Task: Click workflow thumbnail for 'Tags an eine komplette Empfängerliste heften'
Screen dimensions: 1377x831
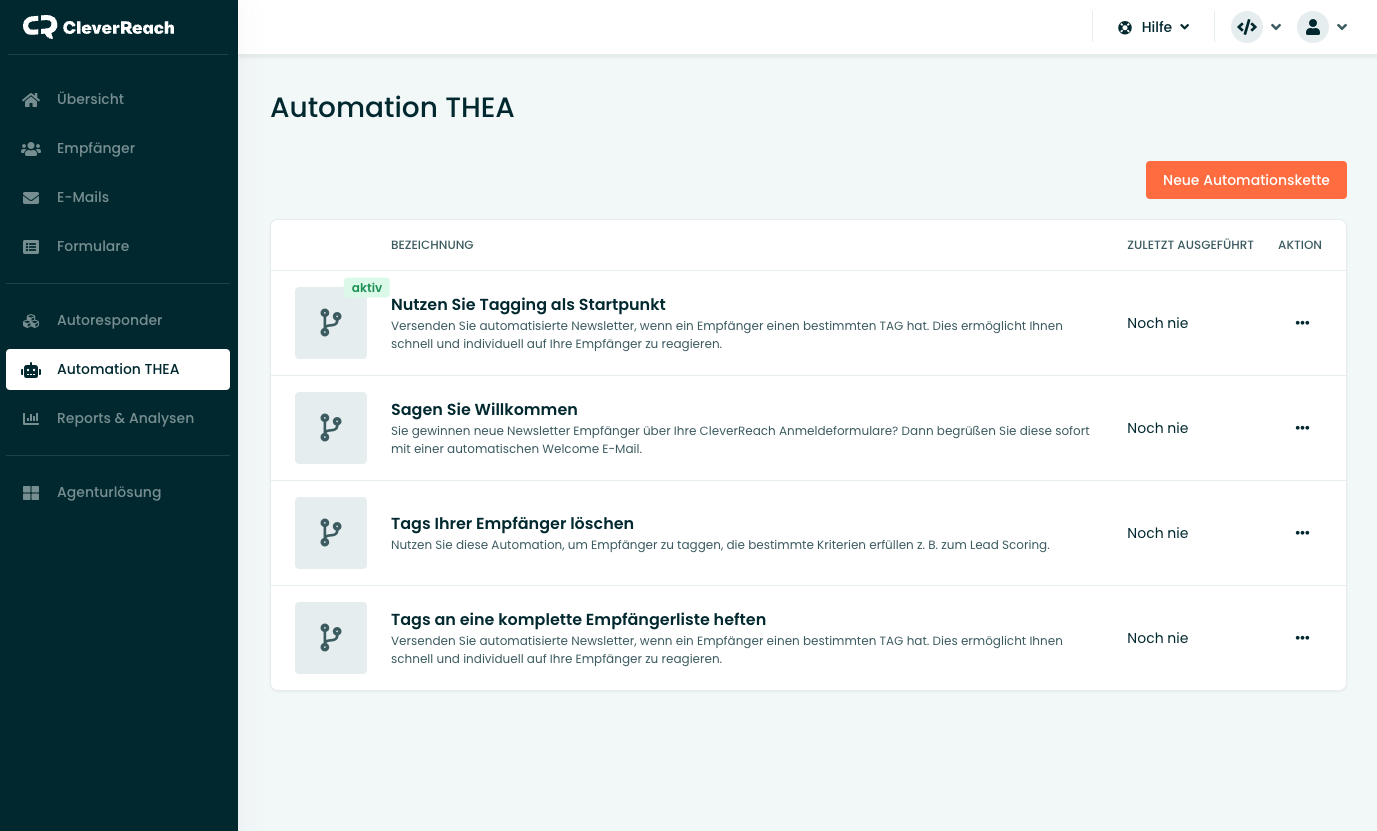Action: pos(331,638)
